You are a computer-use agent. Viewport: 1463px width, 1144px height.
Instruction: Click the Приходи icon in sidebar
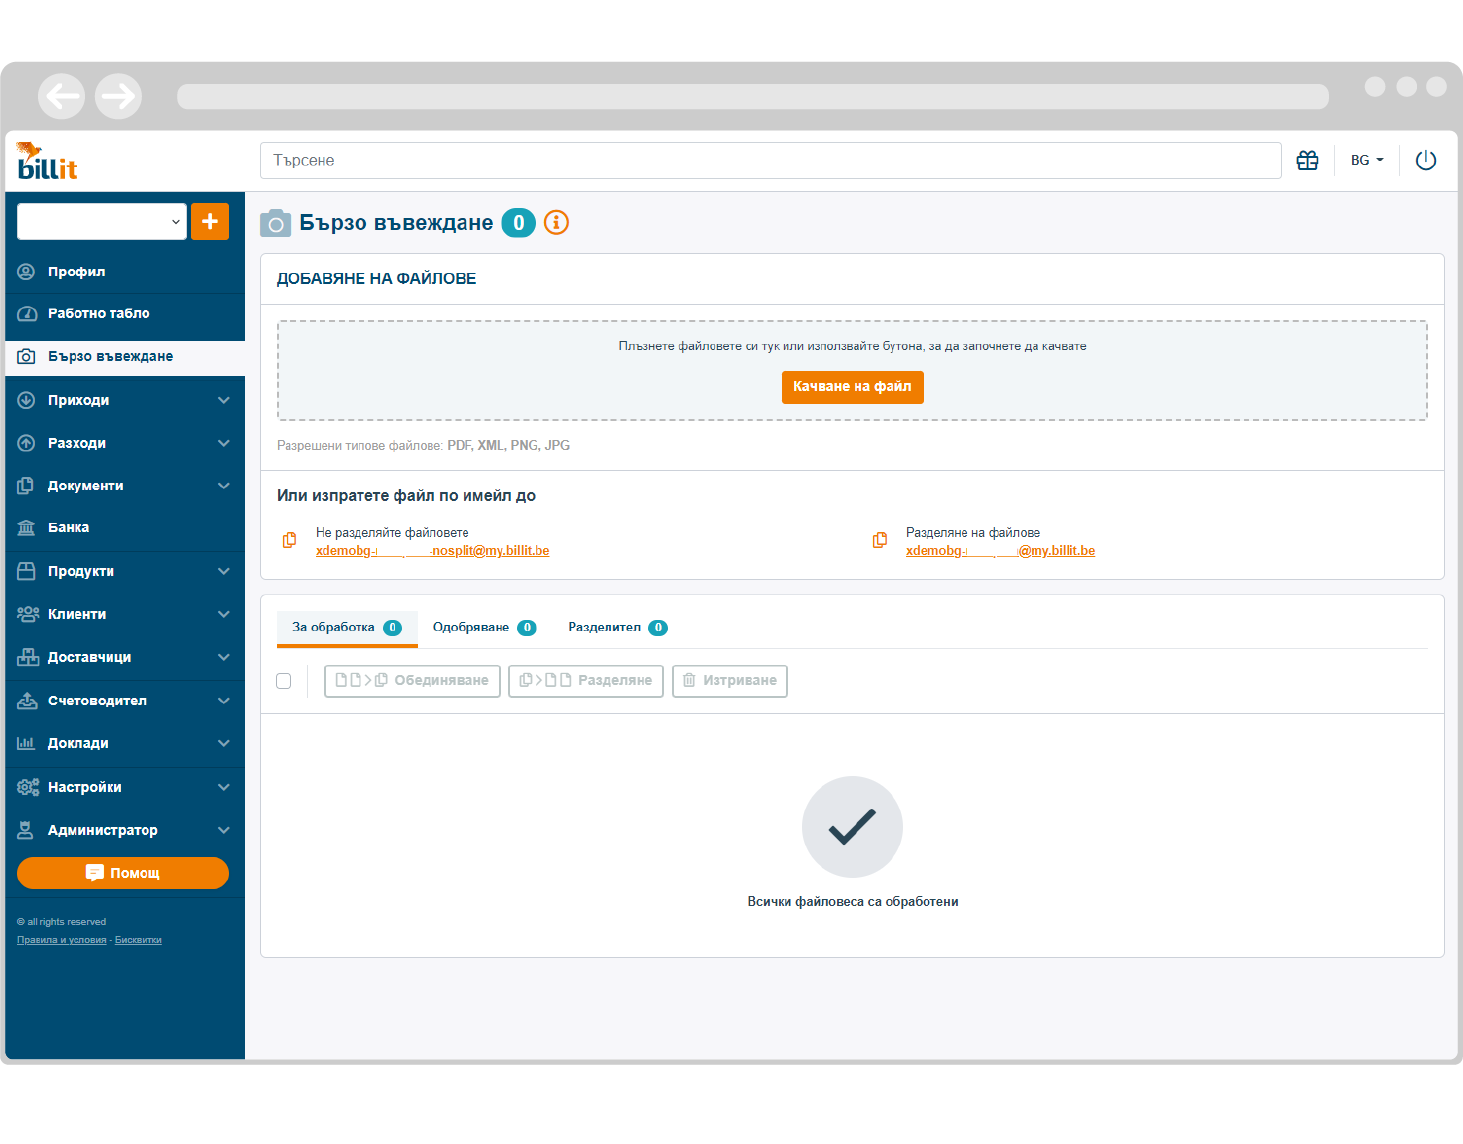coord(26,400)
